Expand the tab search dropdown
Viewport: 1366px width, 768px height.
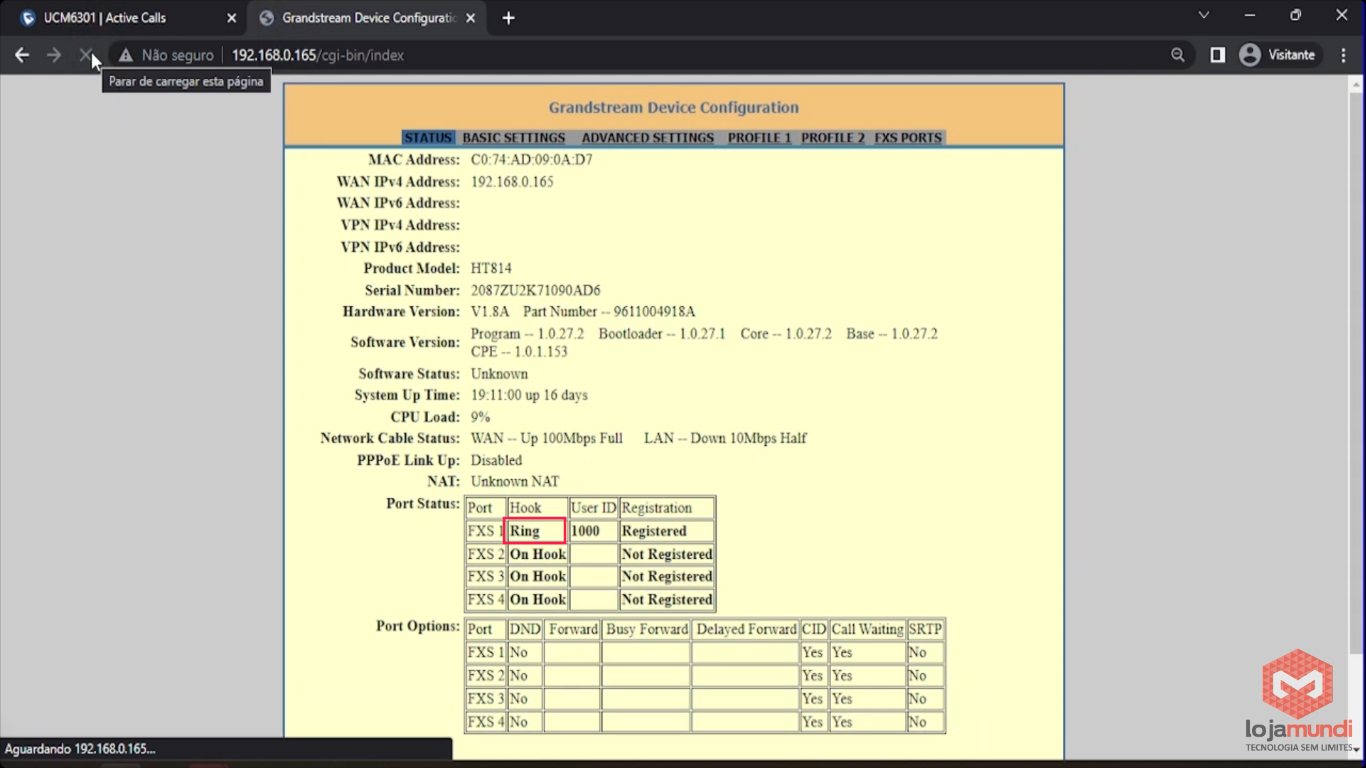pos(1204,16)
